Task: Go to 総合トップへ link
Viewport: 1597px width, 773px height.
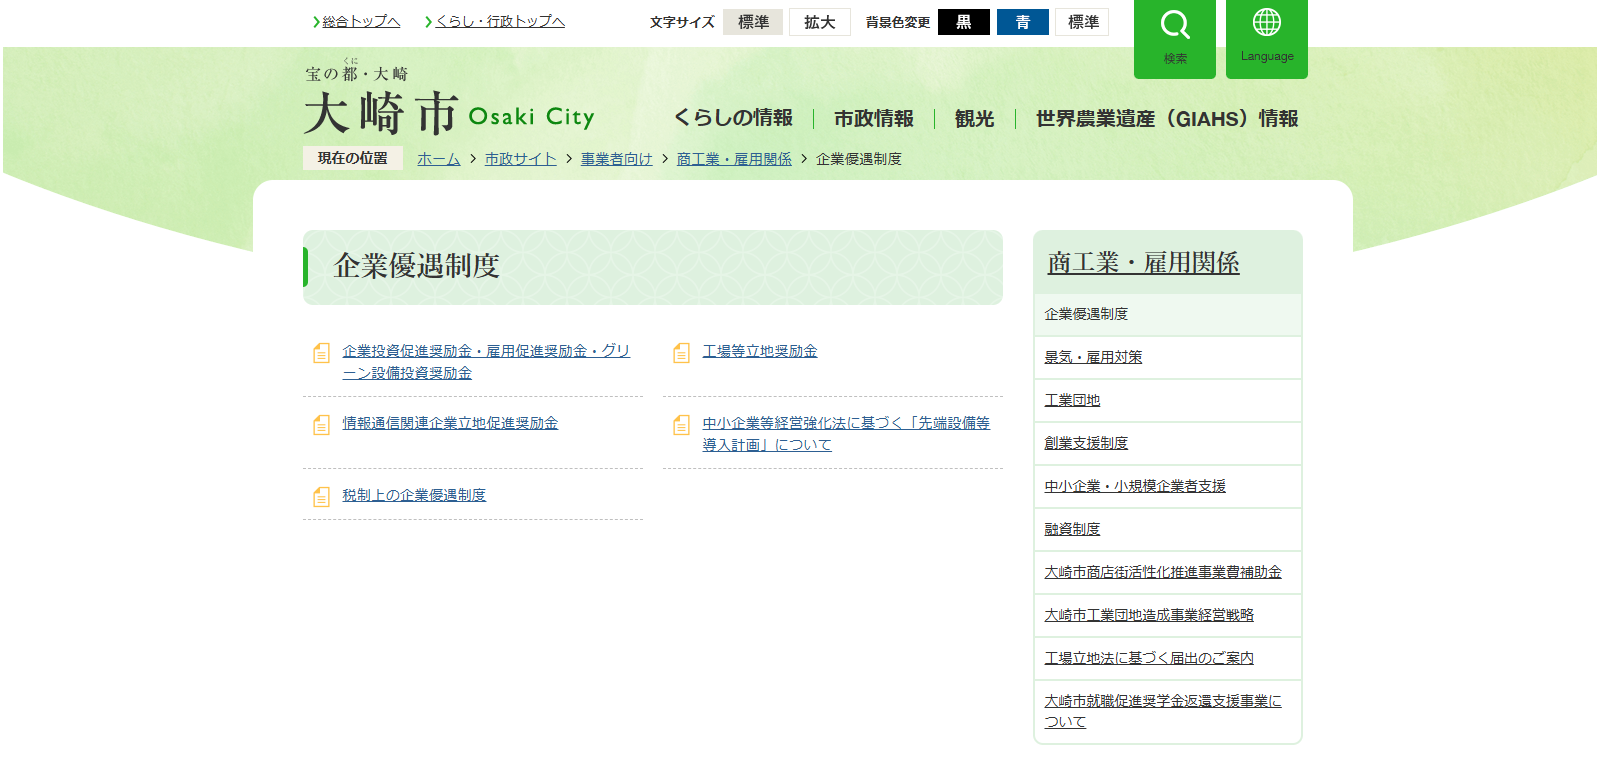Action: (x=361, y=21)
